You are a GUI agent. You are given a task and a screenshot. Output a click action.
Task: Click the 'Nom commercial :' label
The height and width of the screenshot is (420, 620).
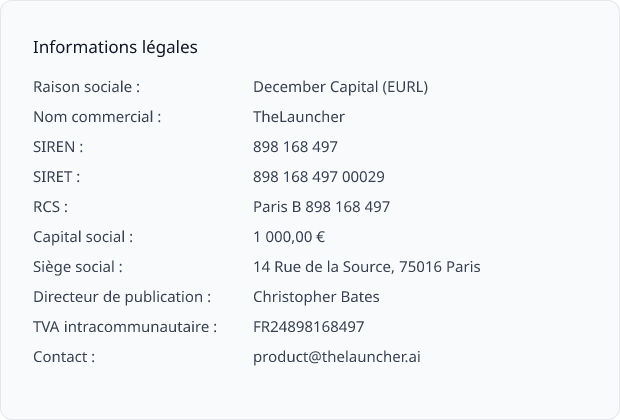97,117
